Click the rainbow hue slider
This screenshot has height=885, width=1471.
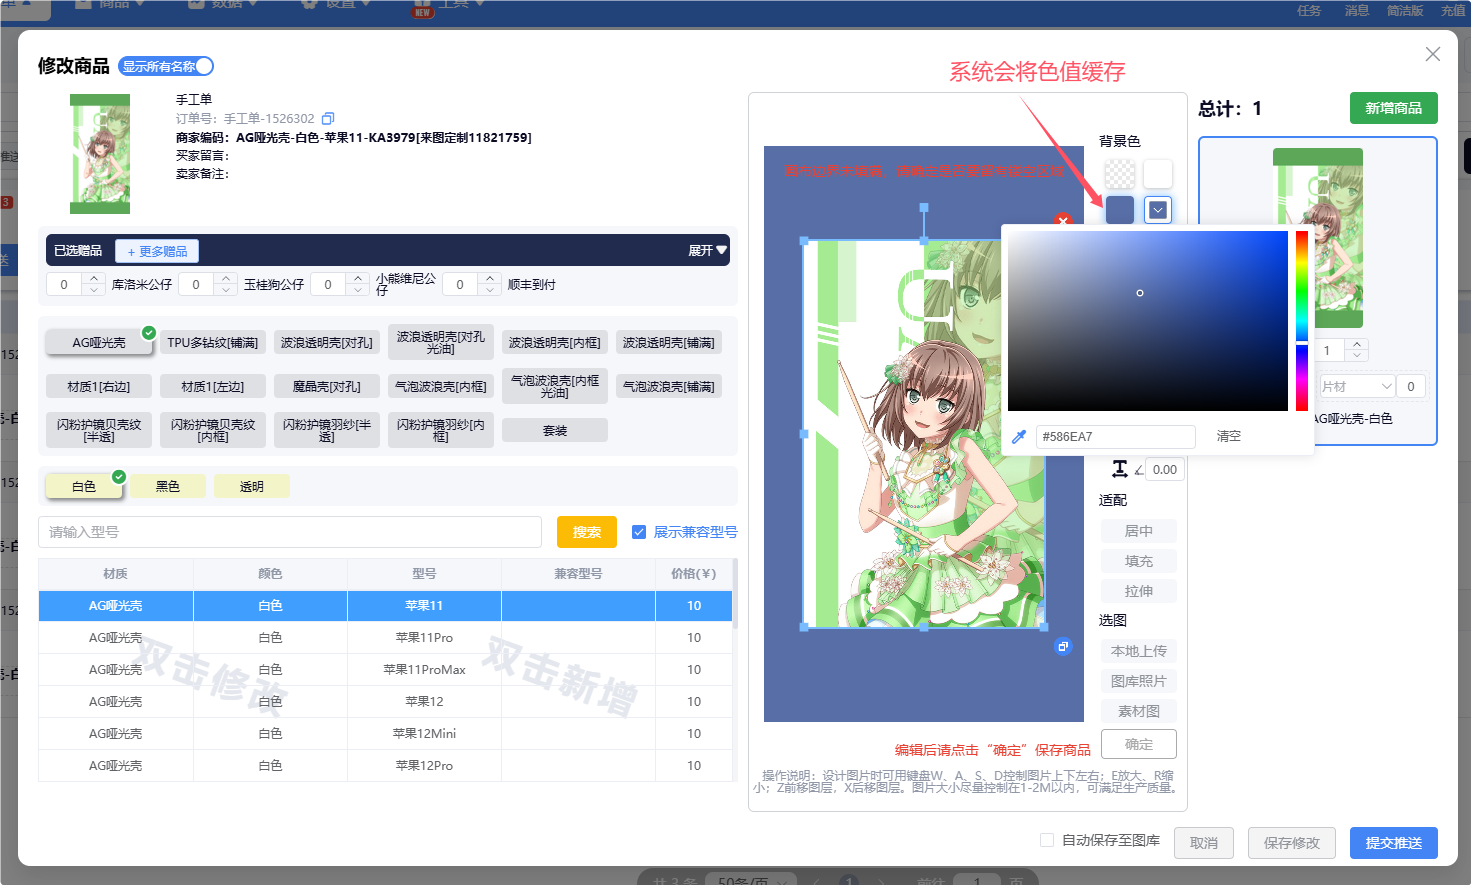click(1302, 321)
